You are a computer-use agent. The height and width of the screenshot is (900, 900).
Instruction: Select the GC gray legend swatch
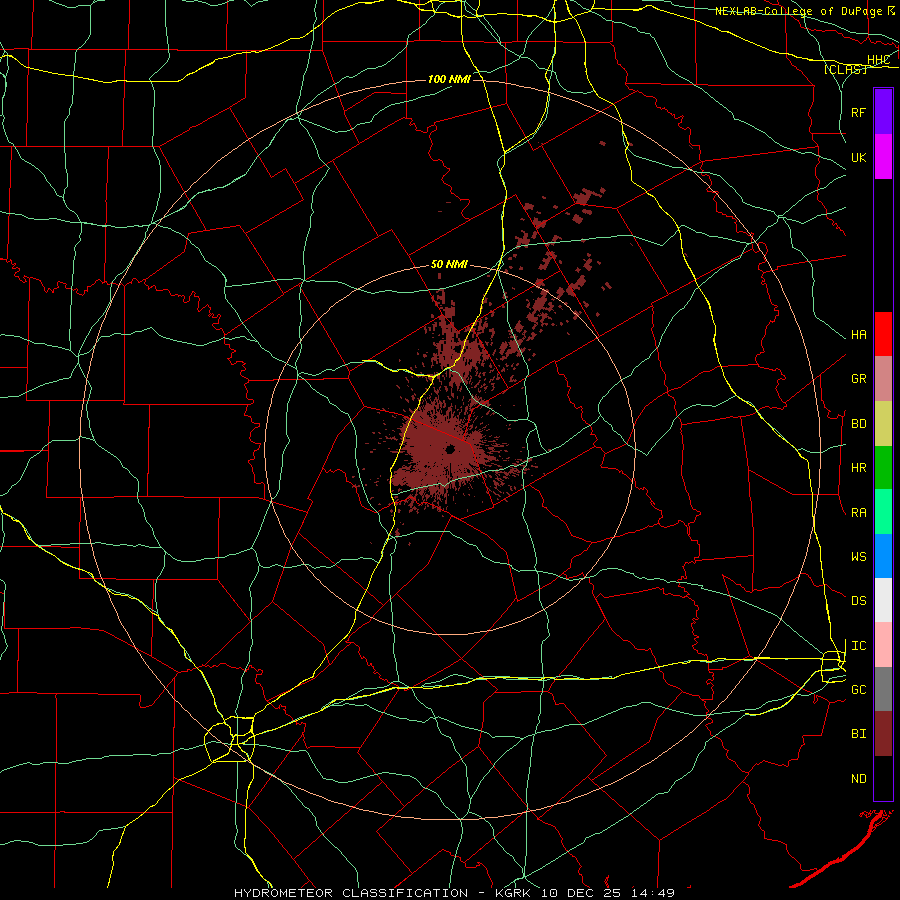click(x=883, y=689)
